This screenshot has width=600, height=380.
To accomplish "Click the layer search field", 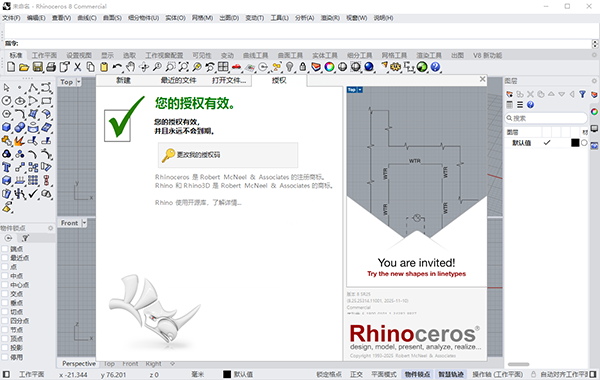I will [546, 118].
